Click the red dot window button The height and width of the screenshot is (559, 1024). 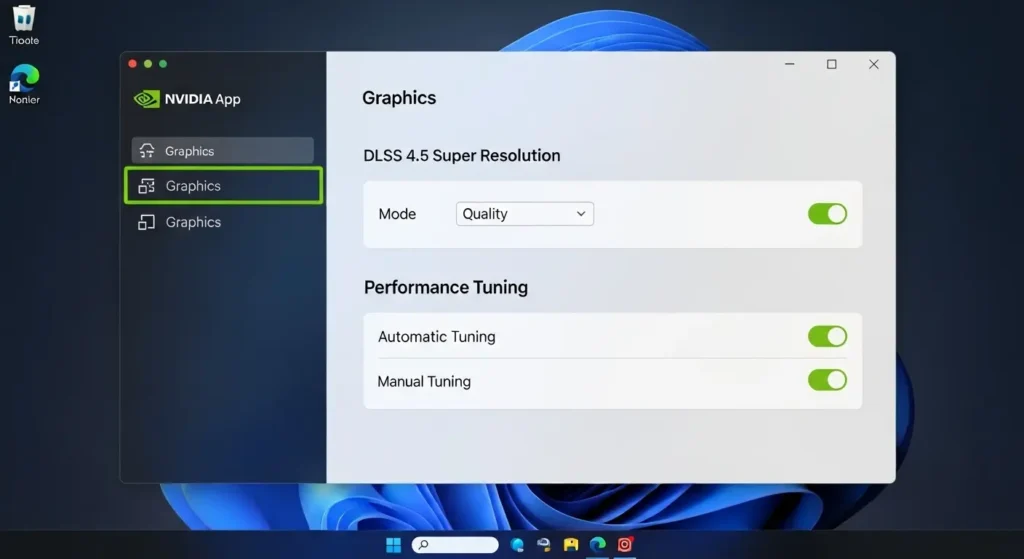coord(133,63)
